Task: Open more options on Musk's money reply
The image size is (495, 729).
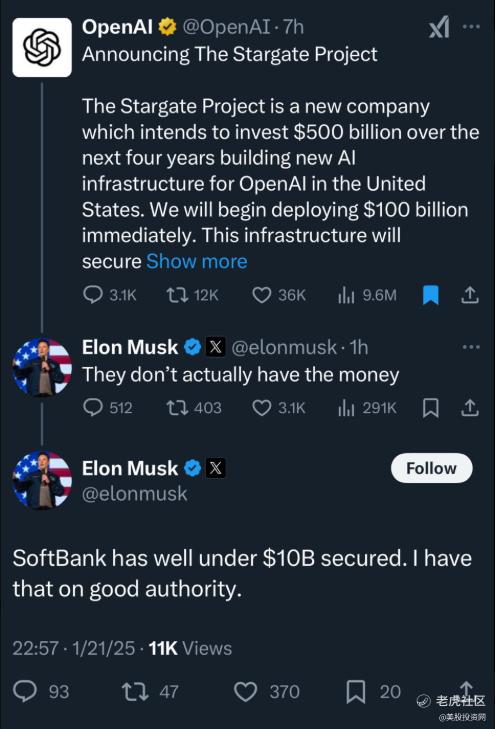Action: [x=471, y=347]
